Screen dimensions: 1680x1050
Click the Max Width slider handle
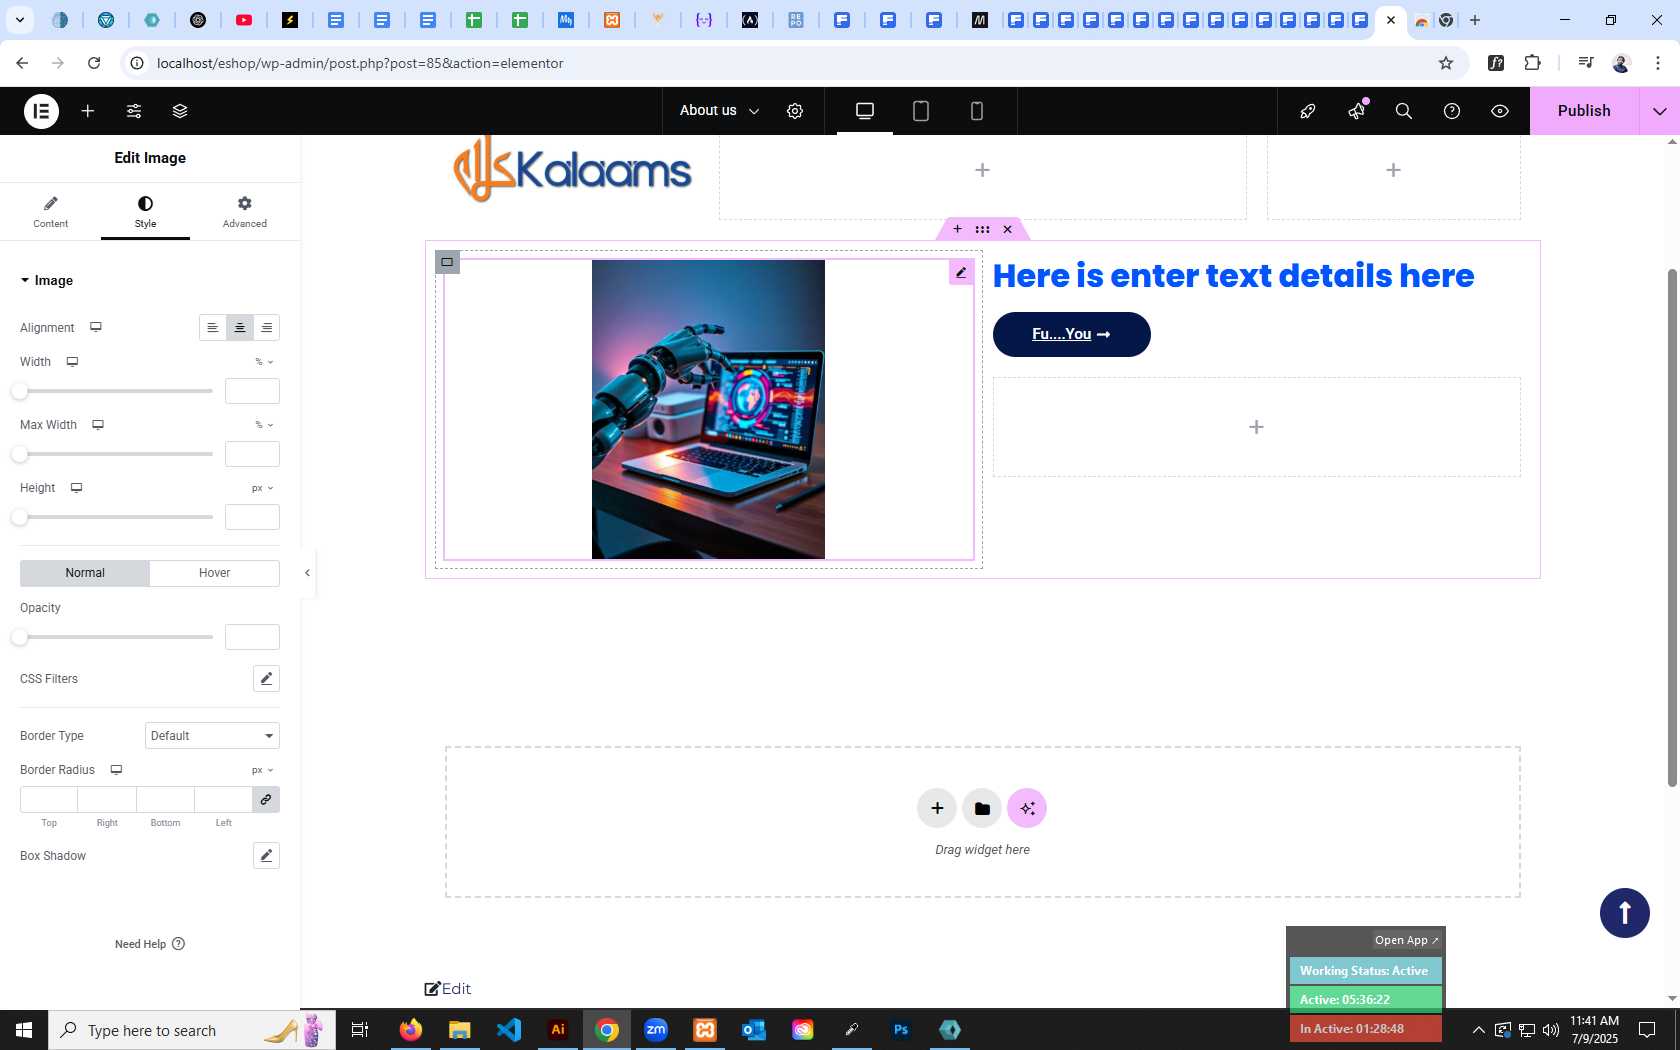[19, 454]
